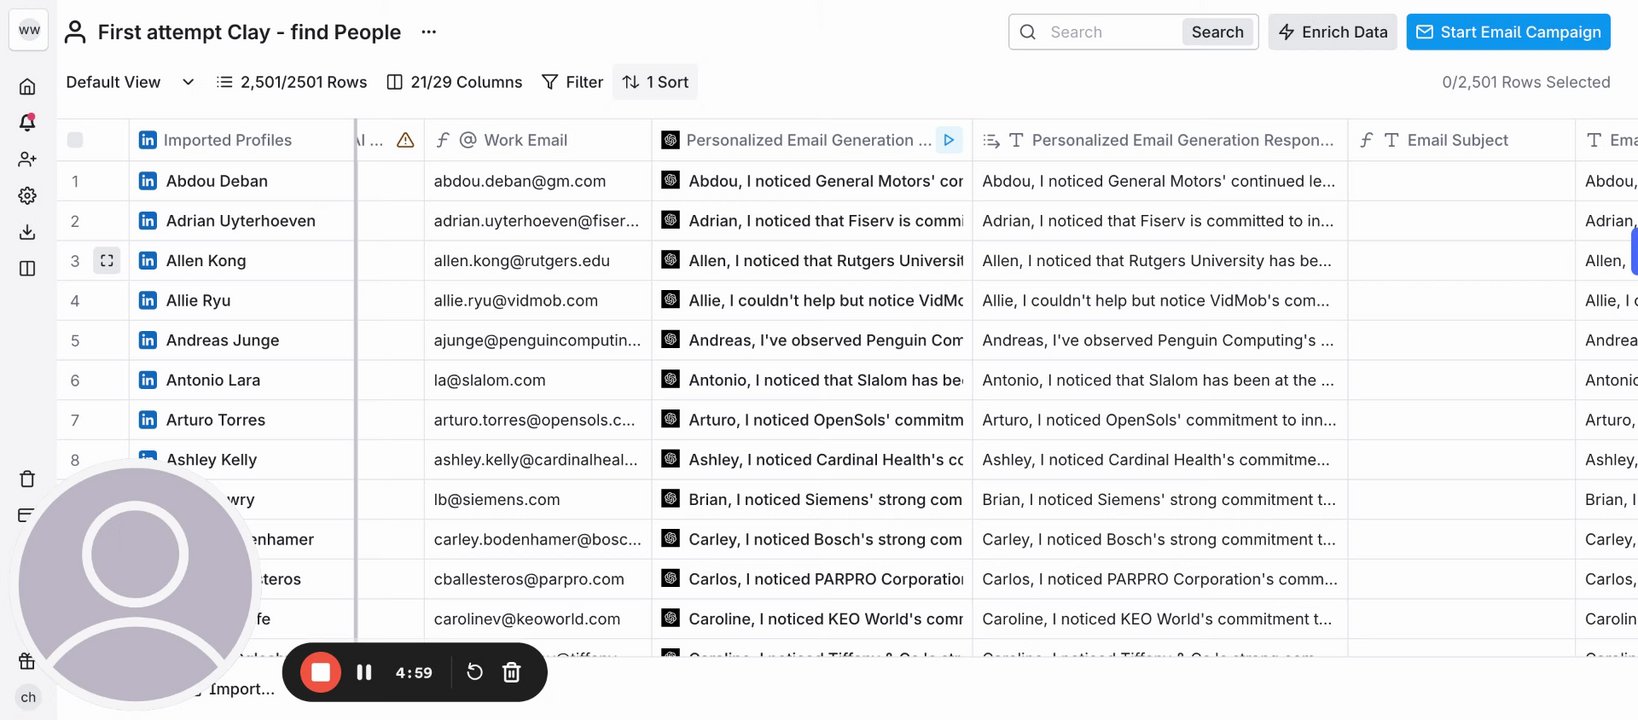The image size is (1638, 720).
Task: Click the add people sidebar icon
Action: tap(28, 159)
